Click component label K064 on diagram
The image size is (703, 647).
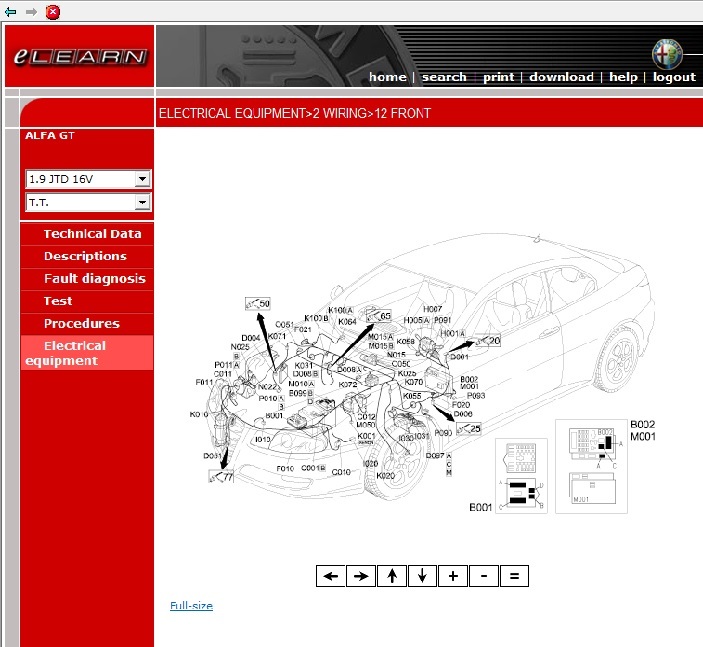coord(347,321)
